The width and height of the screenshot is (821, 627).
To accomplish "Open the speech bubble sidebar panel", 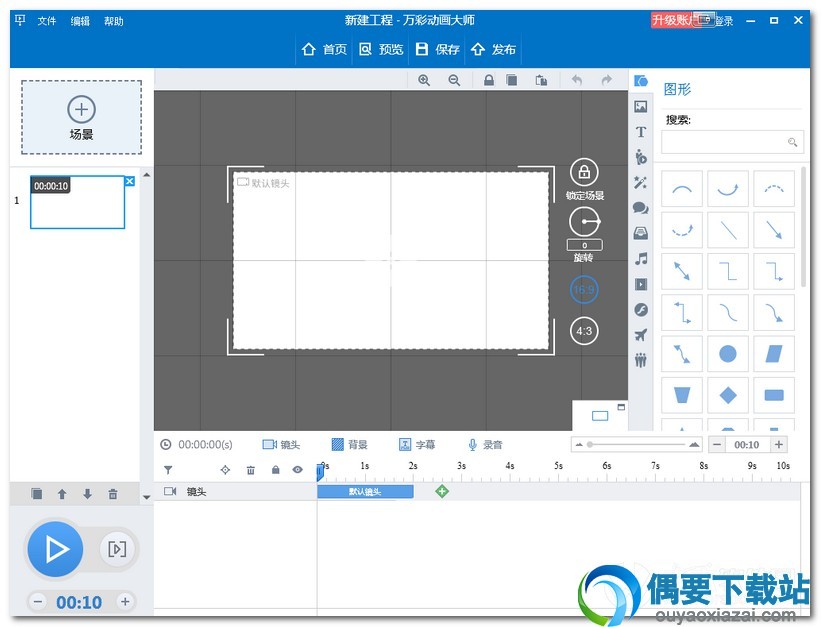I will [x=641, y=208].
